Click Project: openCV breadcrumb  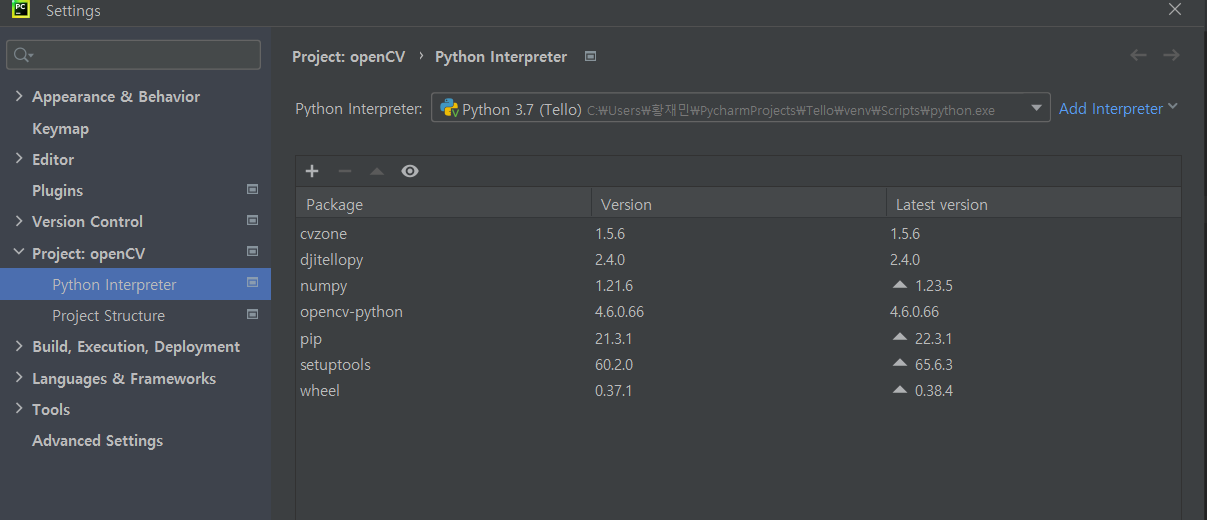(348, 57)
